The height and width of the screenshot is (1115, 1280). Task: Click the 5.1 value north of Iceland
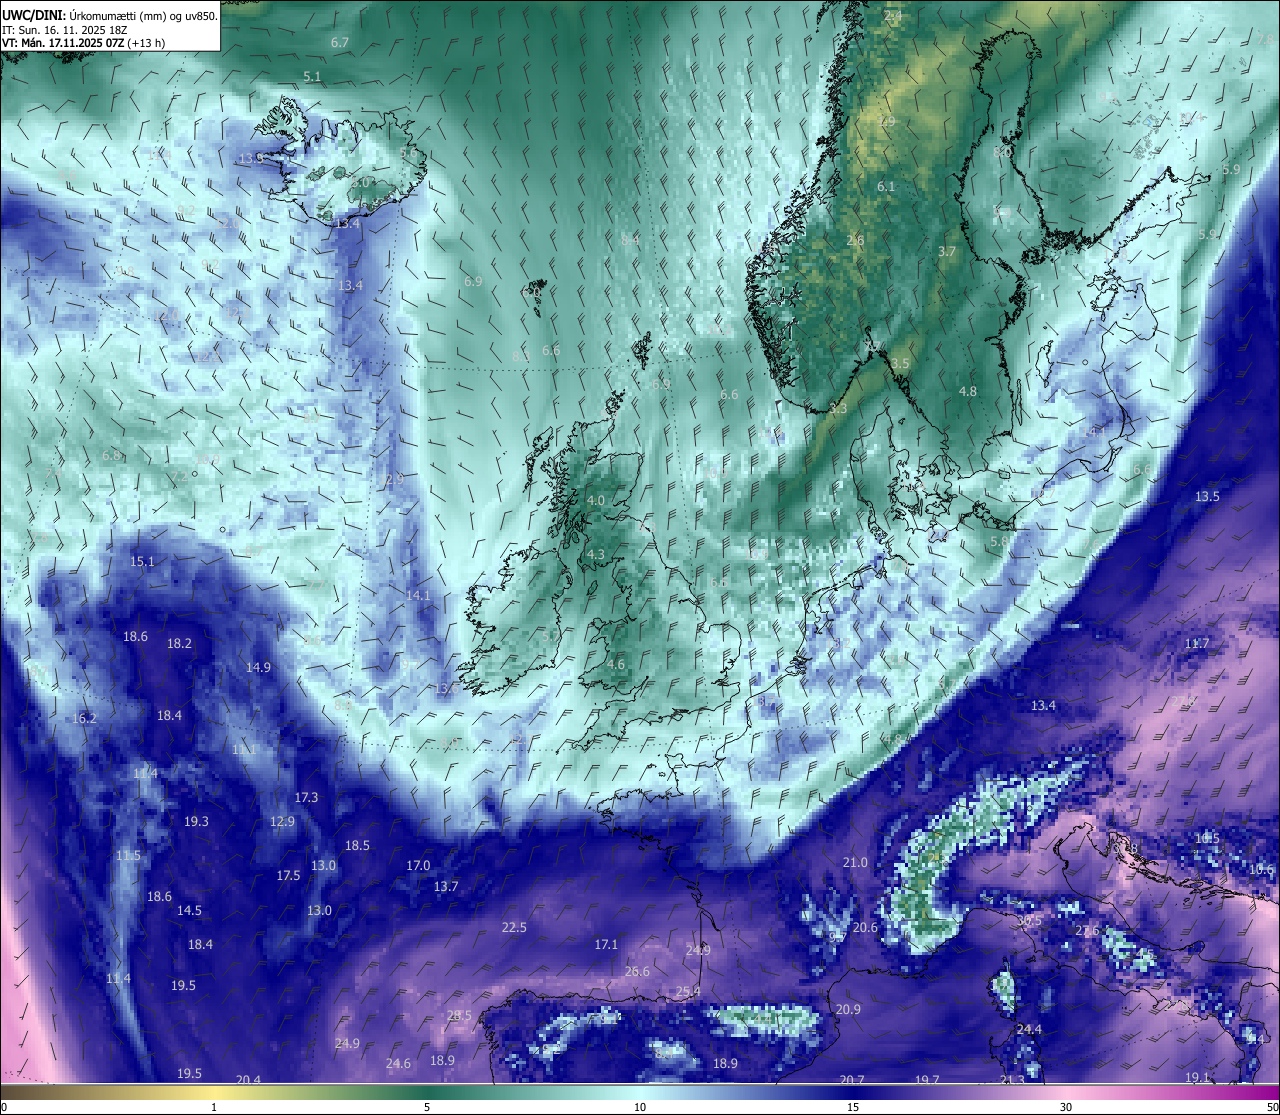pos(312,77)
